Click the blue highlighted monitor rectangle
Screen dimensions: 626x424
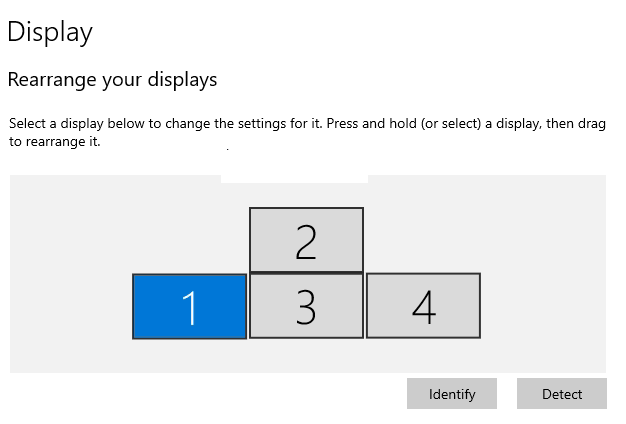coord(189,306)
